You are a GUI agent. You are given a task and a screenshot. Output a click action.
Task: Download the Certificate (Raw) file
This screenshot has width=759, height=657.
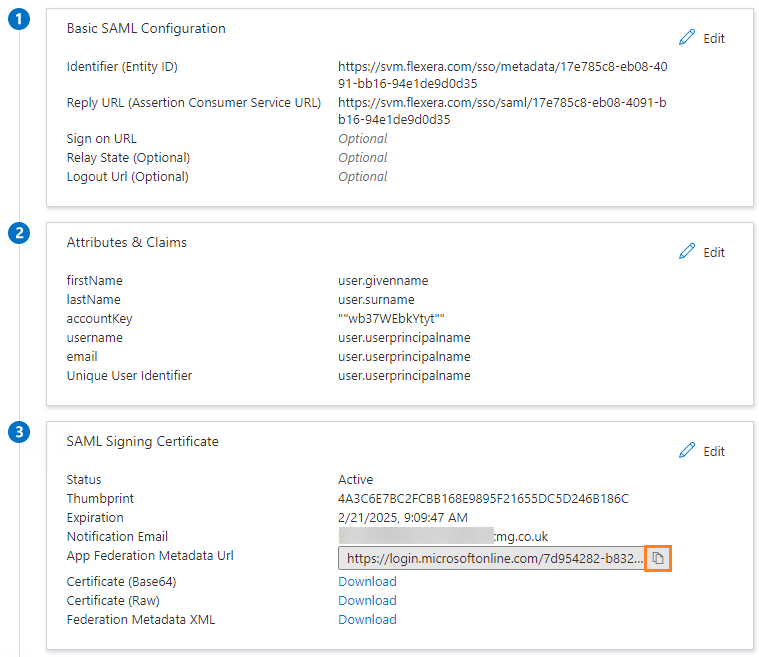click(x=367, y=601)
